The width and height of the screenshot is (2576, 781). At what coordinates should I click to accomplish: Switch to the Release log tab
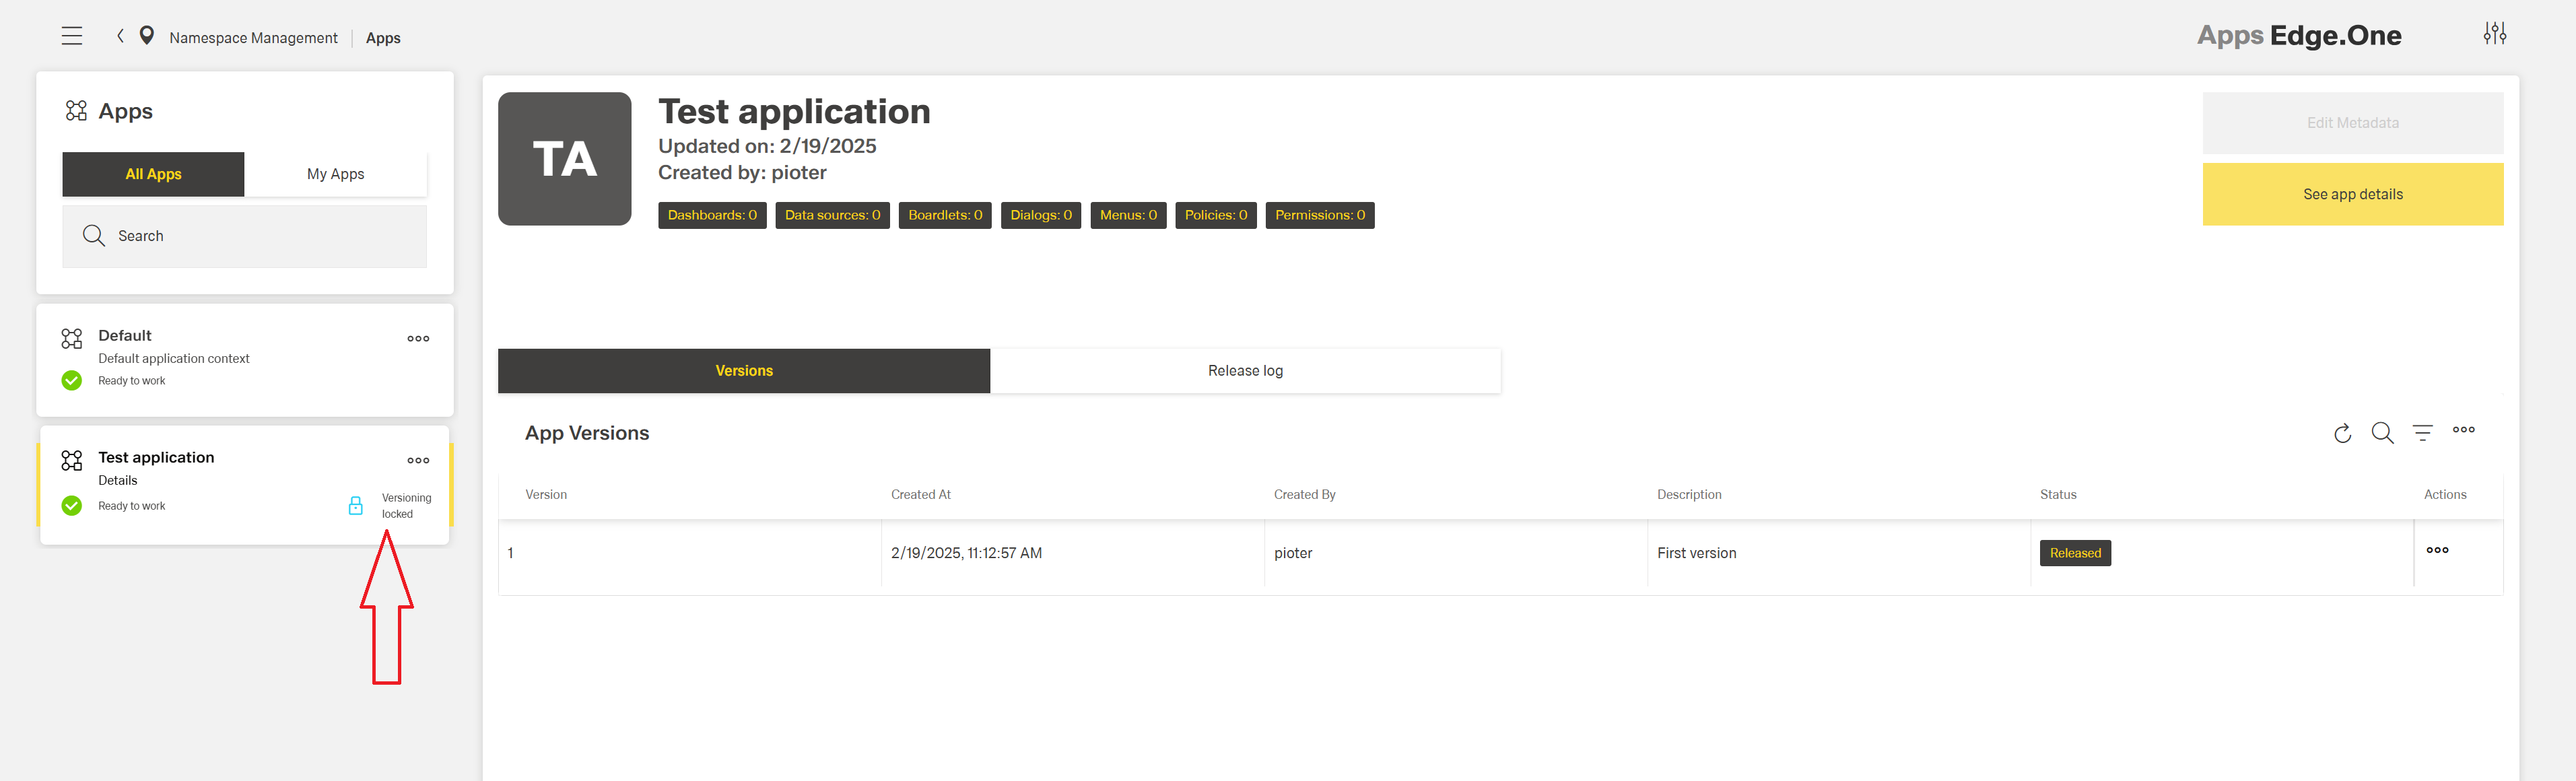[1245, 370]
